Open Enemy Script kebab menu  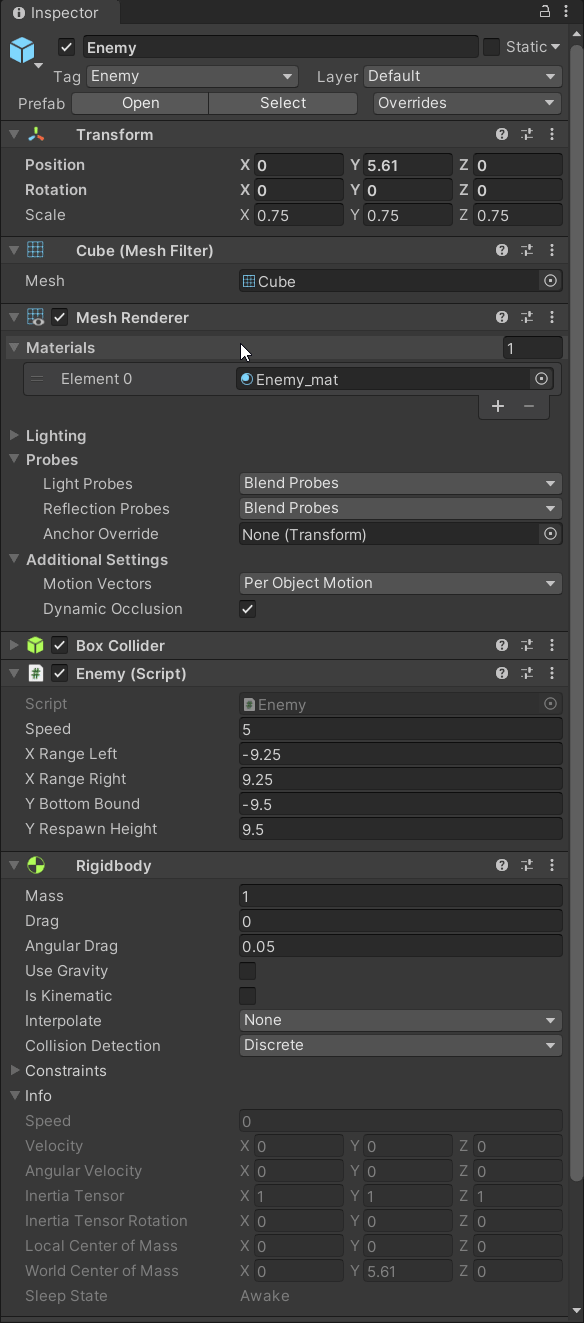tap(551, 674)
